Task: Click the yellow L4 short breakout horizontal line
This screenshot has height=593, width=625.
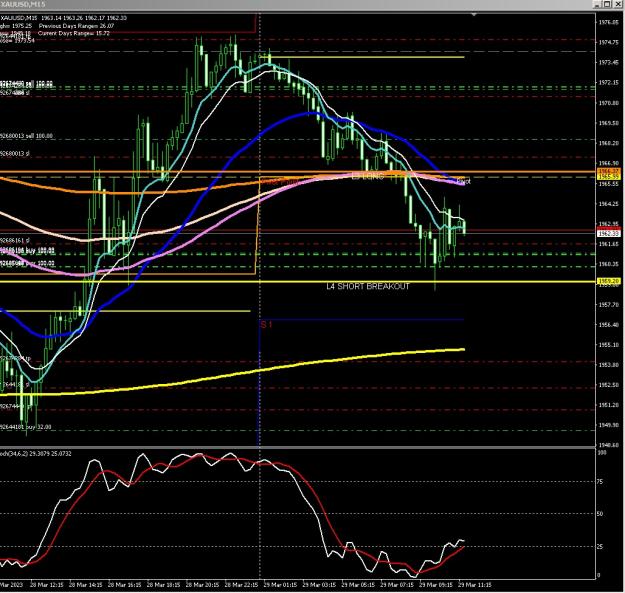Action: click(x=298, y=281)
